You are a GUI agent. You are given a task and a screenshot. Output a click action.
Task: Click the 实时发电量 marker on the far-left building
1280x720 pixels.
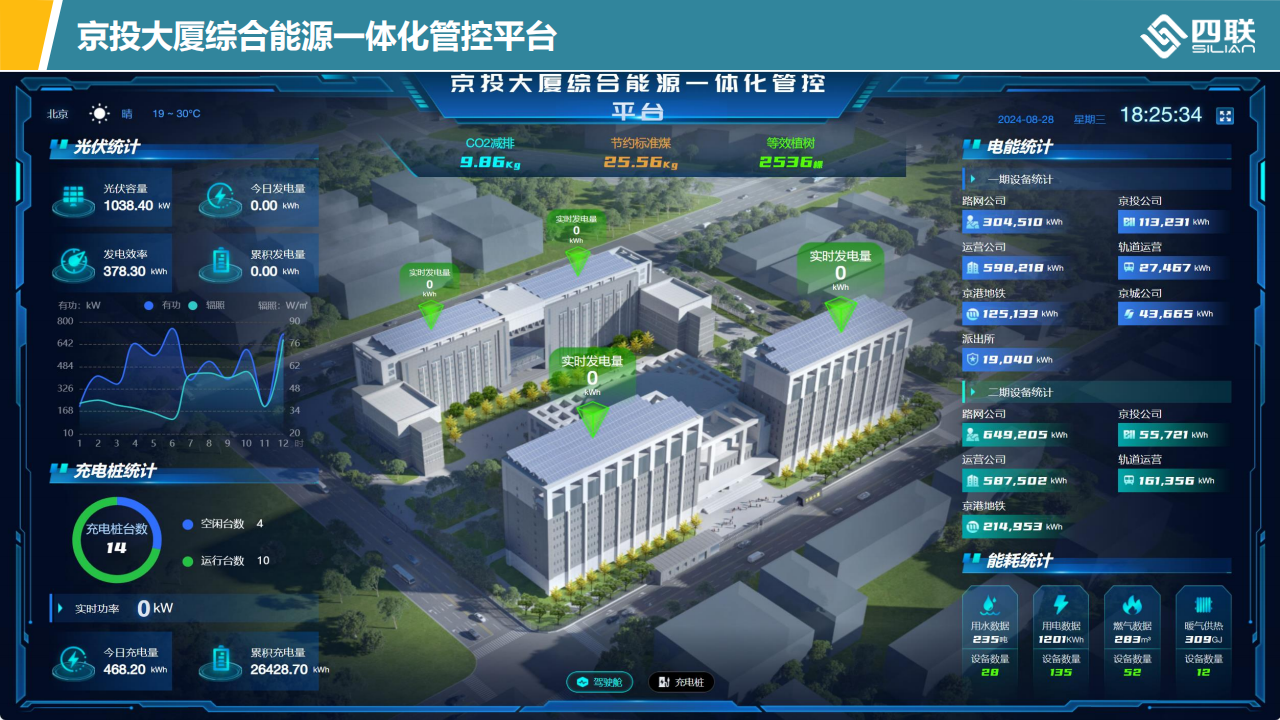430,296
